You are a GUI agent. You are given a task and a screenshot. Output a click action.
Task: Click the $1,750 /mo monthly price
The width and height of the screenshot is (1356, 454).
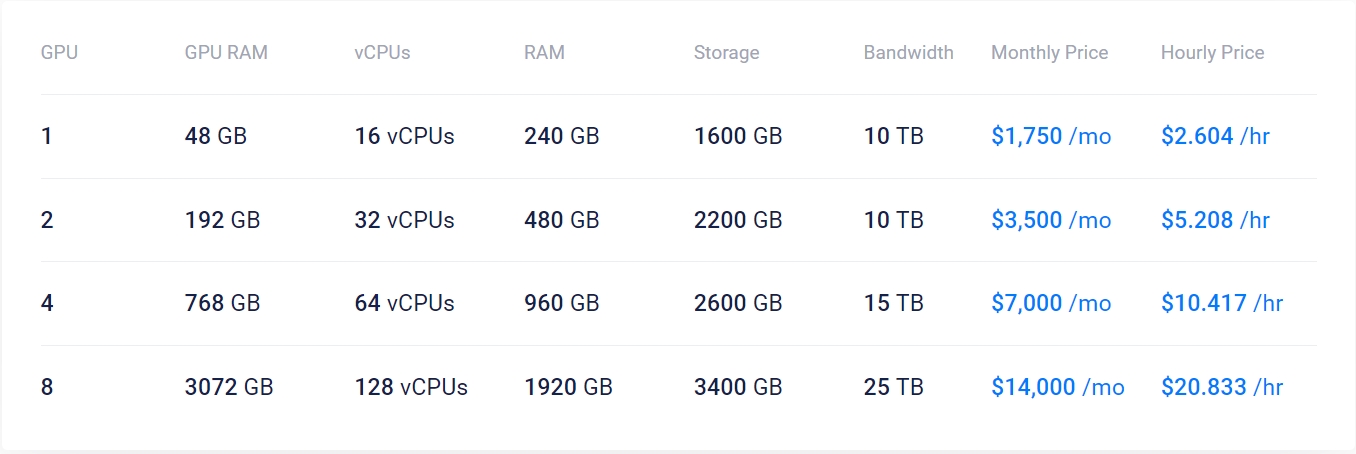click(1050, 136)
